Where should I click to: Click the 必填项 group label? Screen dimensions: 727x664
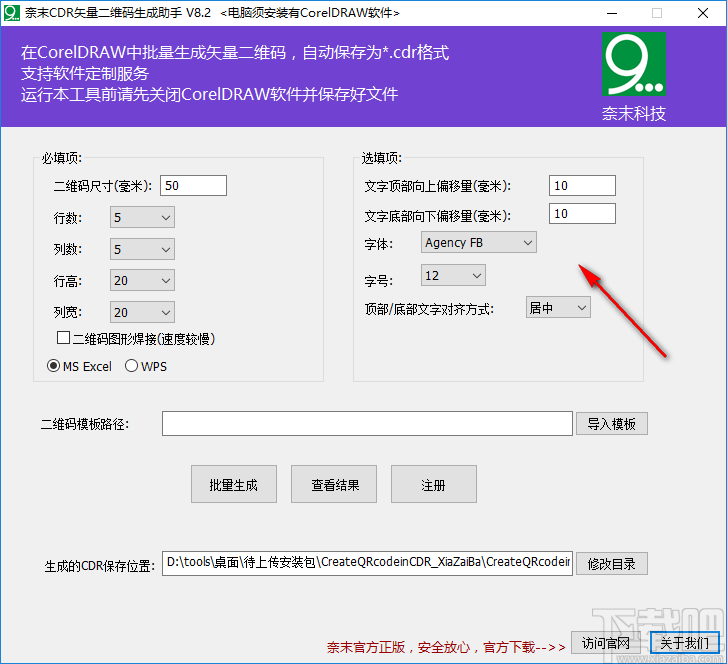click(x=61, y=158)
